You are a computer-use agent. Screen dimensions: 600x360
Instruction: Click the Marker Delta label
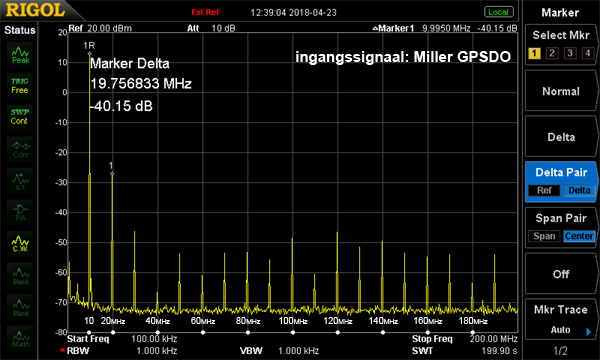[130, 63]
